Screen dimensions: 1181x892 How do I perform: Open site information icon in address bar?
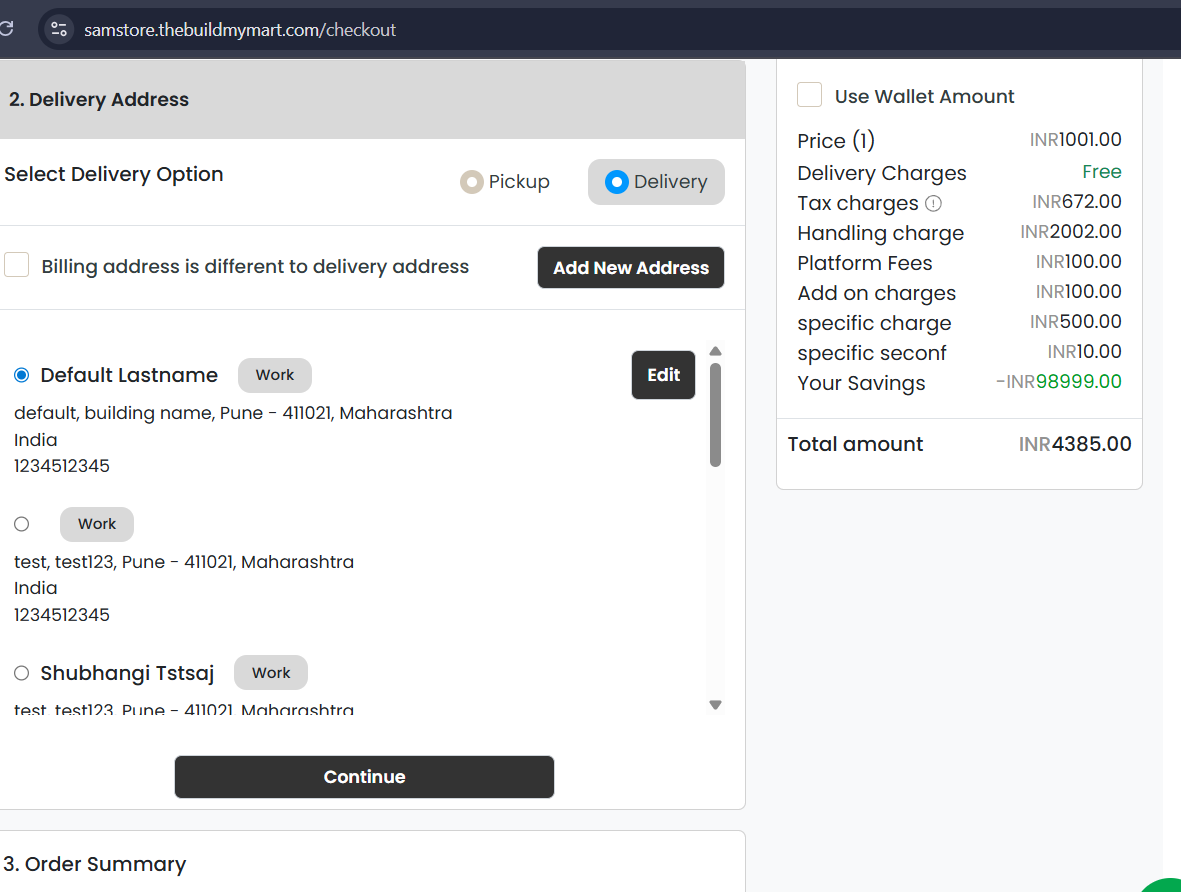click(x=59, y=29)
